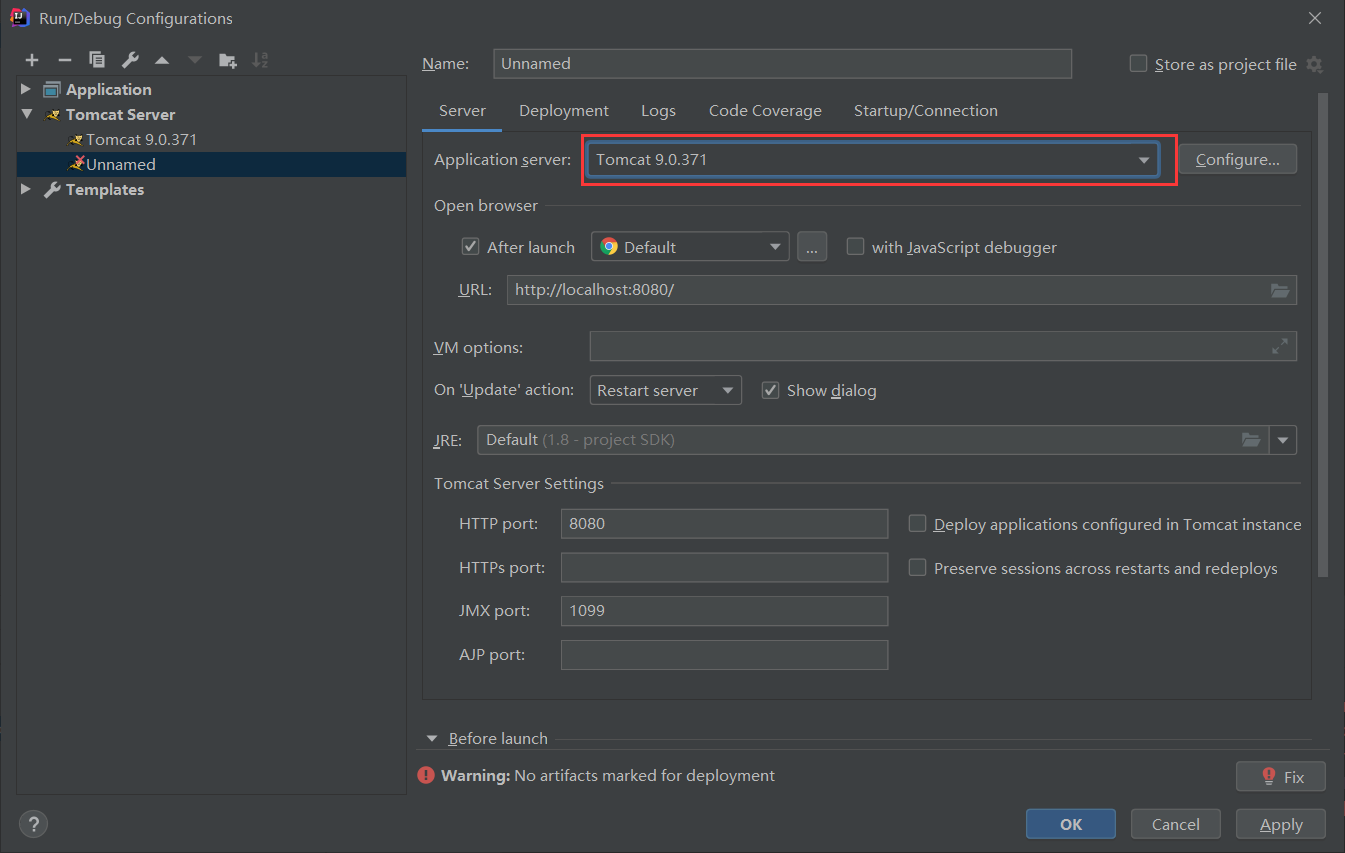Open edit templates wrench icon
This screenshot has width=1345, height=853.
coord(130,60)
